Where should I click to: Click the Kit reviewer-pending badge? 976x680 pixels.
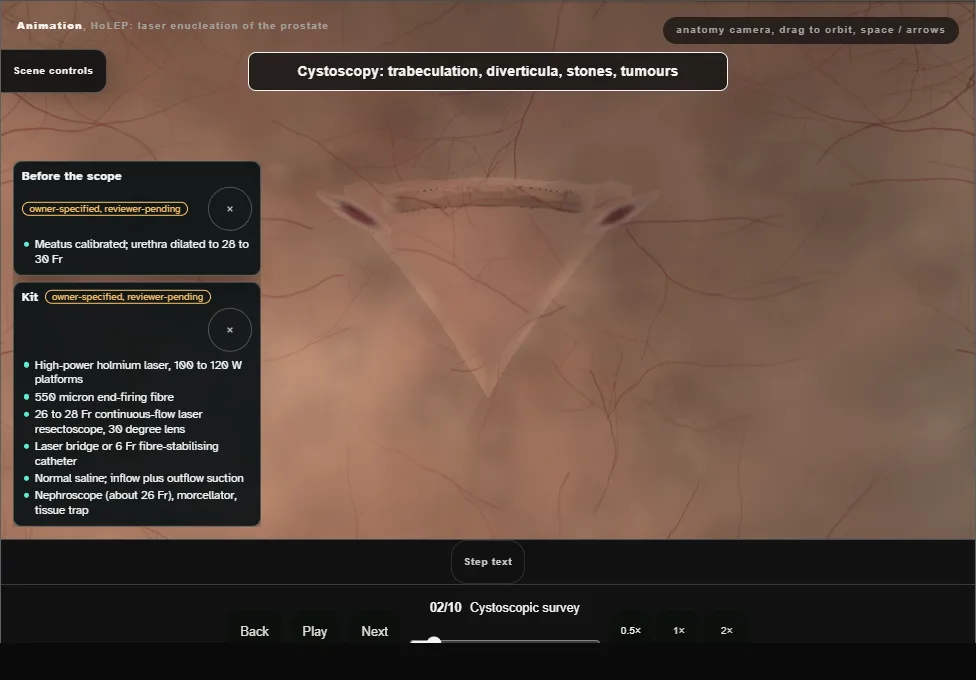[x=128, y=296]
